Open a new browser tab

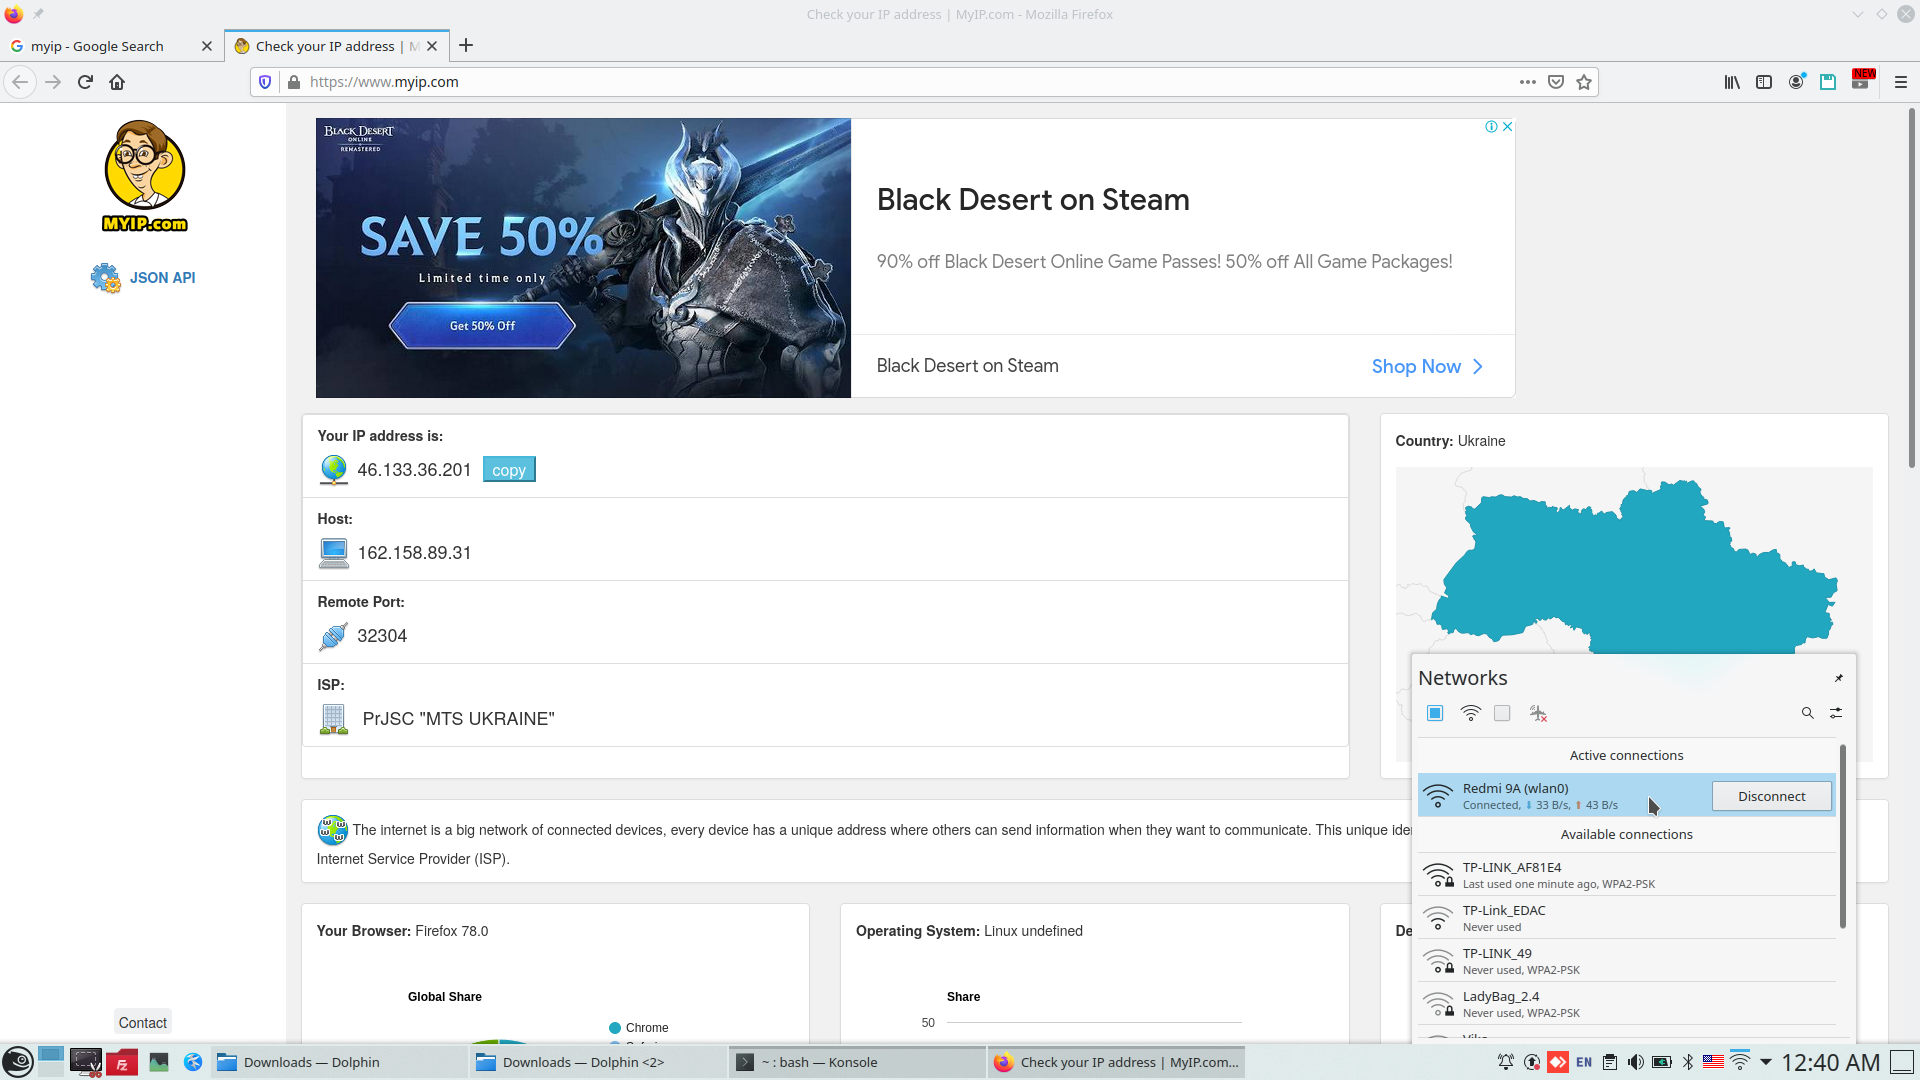466,45
